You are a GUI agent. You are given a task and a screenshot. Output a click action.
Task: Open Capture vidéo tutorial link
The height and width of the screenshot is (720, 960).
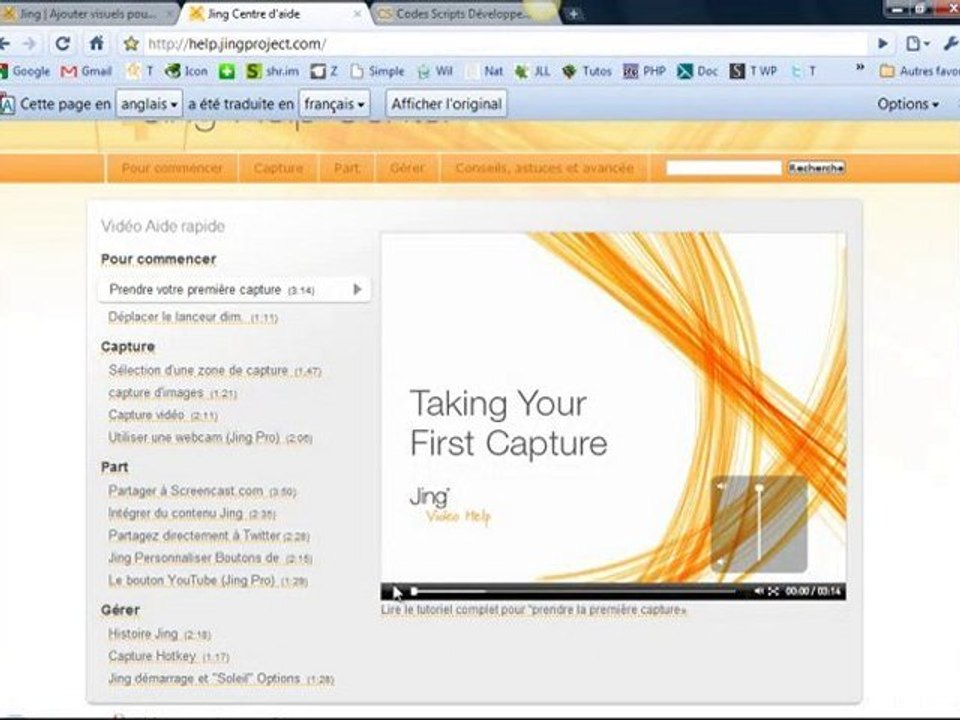point(163,415)
